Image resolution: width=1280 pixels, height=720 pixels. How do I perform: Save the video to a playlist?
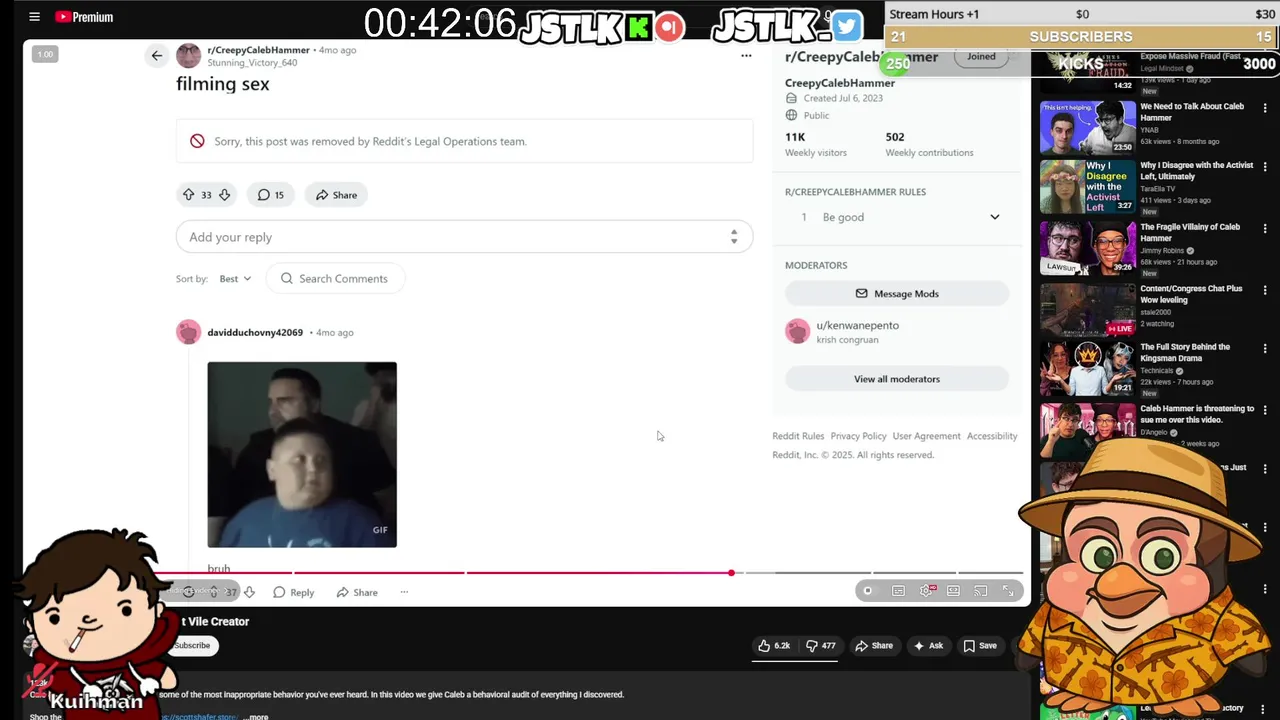[x=980, y=646]
